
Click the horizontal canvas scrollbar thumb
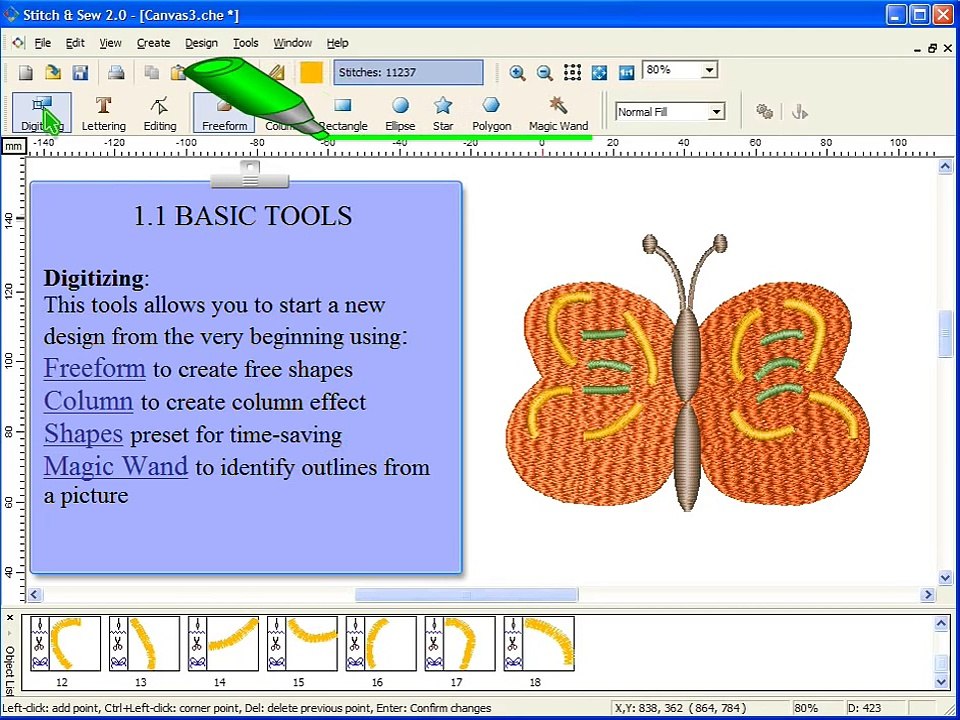466,594
